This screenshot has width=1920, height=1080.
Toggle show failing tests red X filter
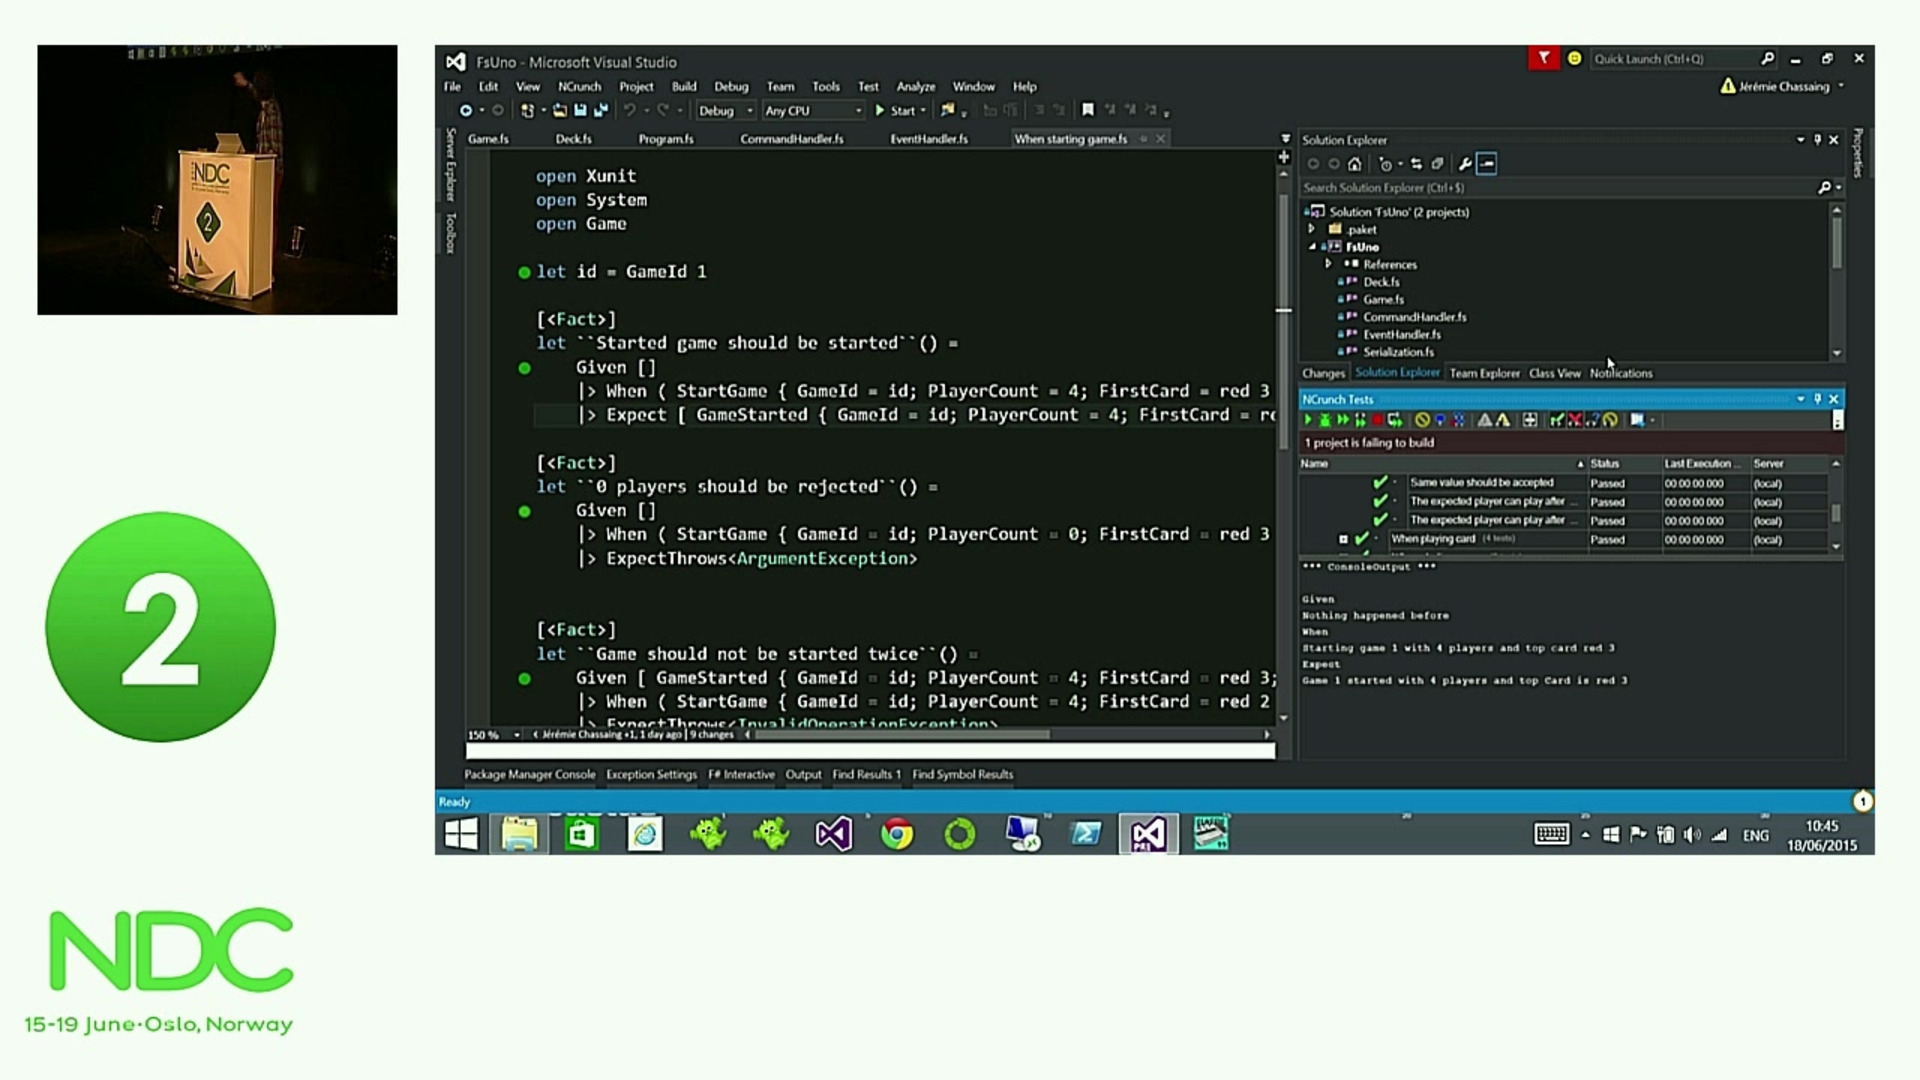[x=1574, y=421]
